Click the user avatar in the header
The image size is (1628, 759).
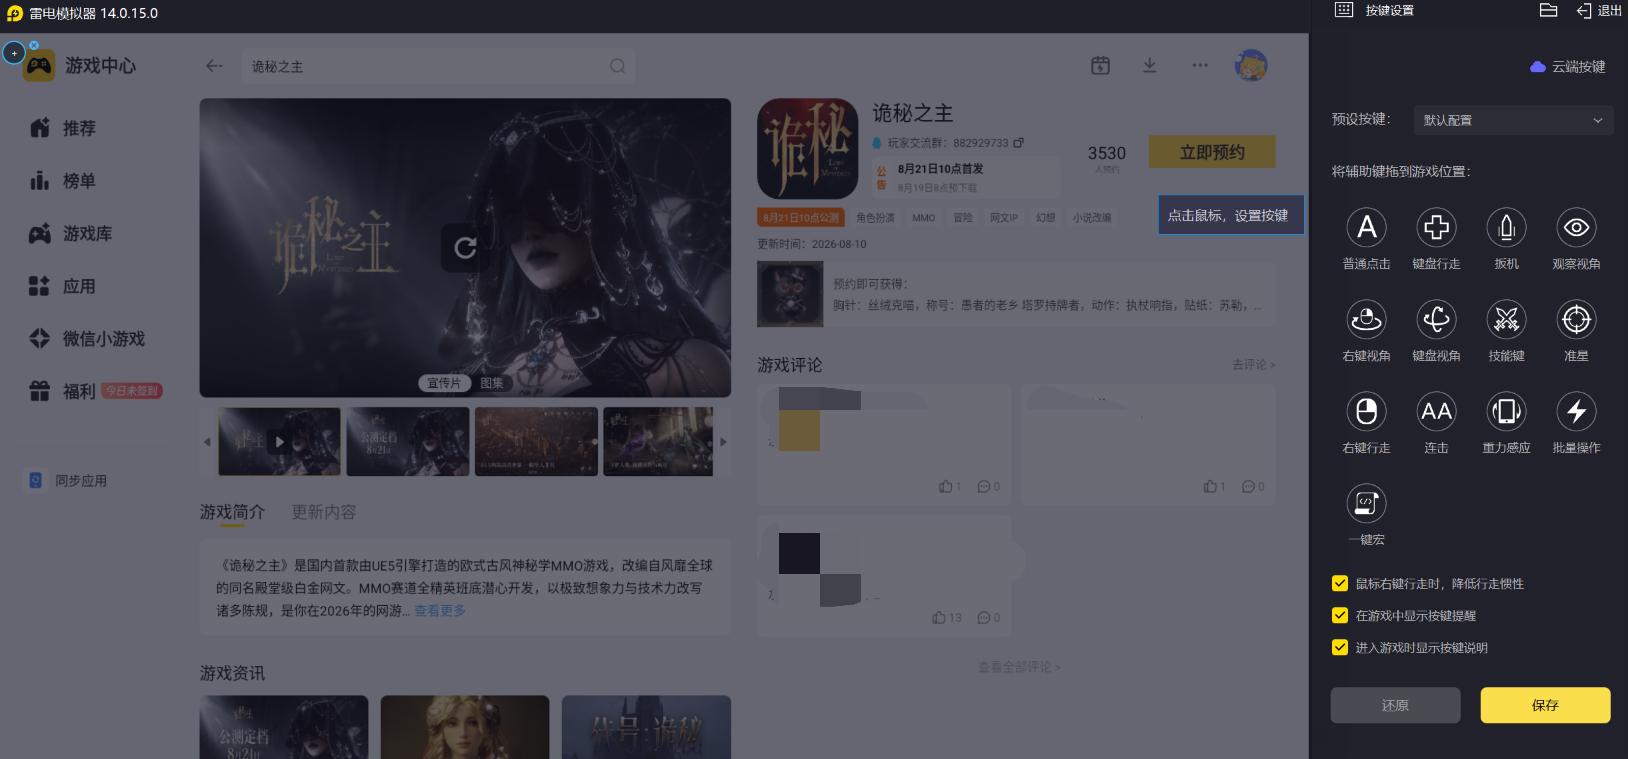coord(1251,66)
